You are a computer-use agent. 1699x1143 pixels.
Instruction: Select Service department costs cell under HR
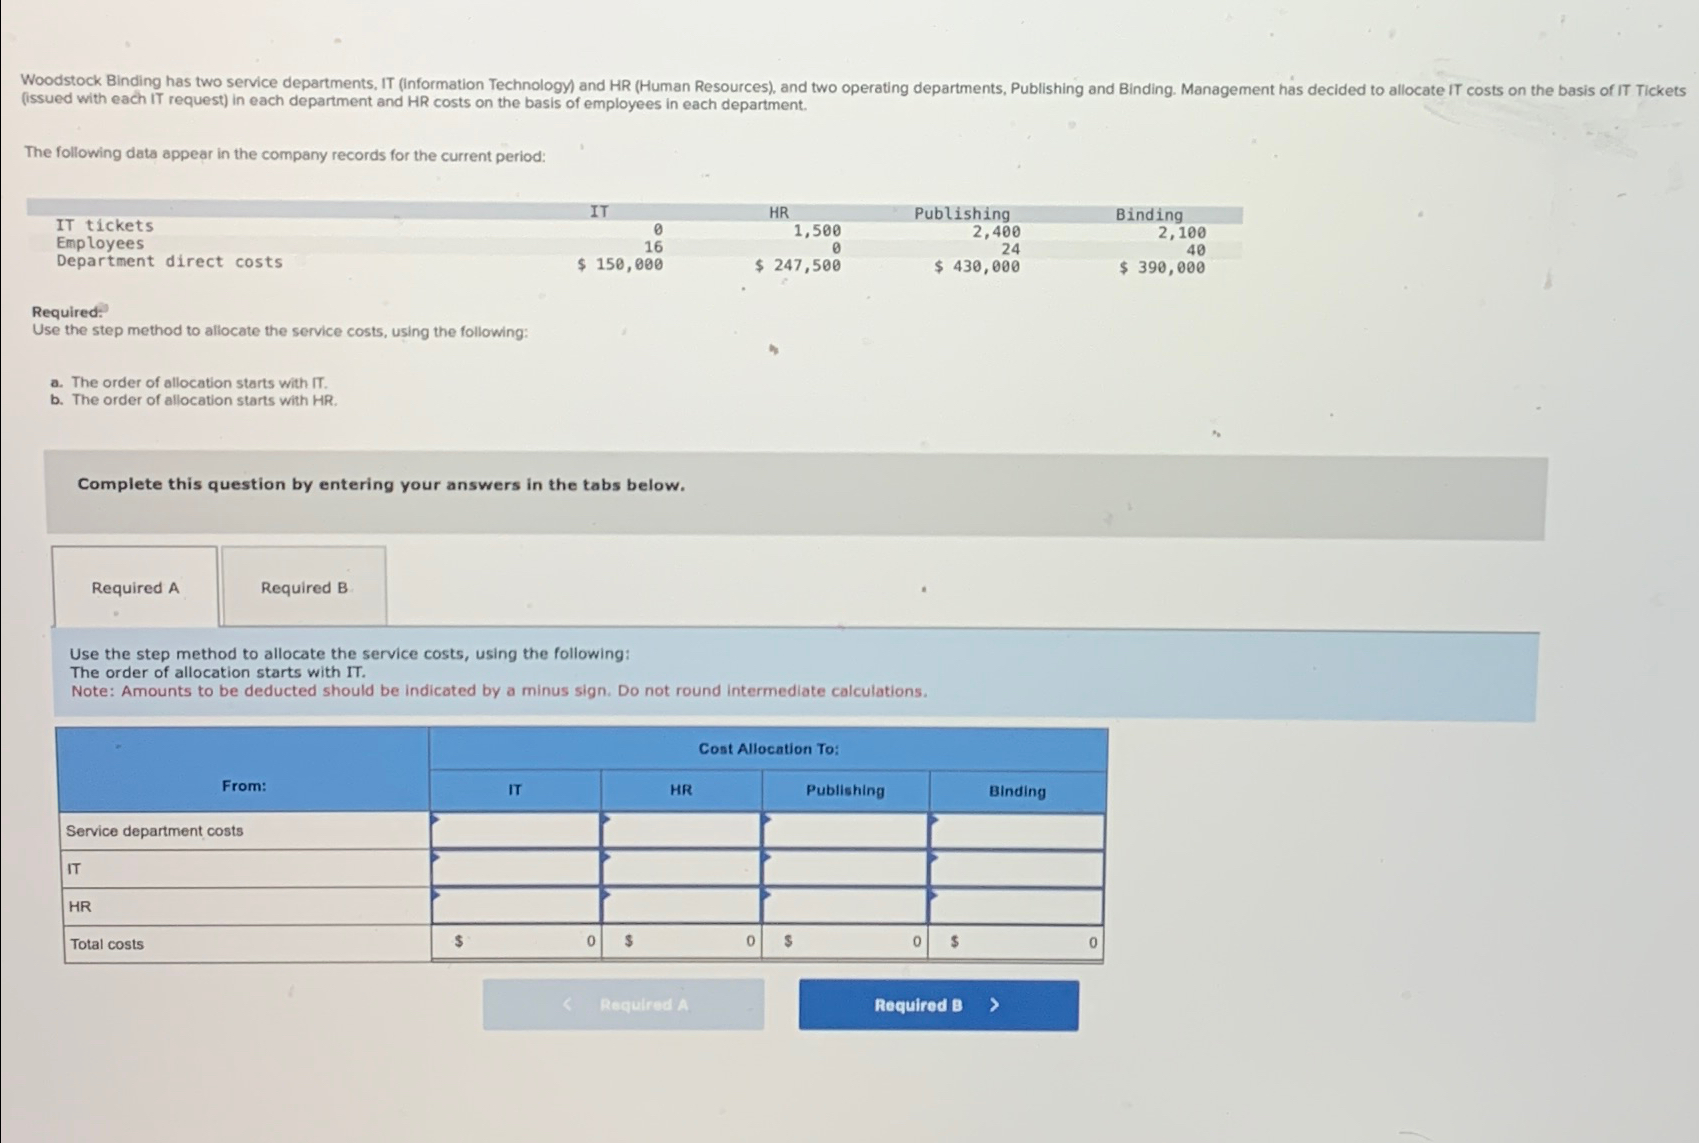point(681,830)
